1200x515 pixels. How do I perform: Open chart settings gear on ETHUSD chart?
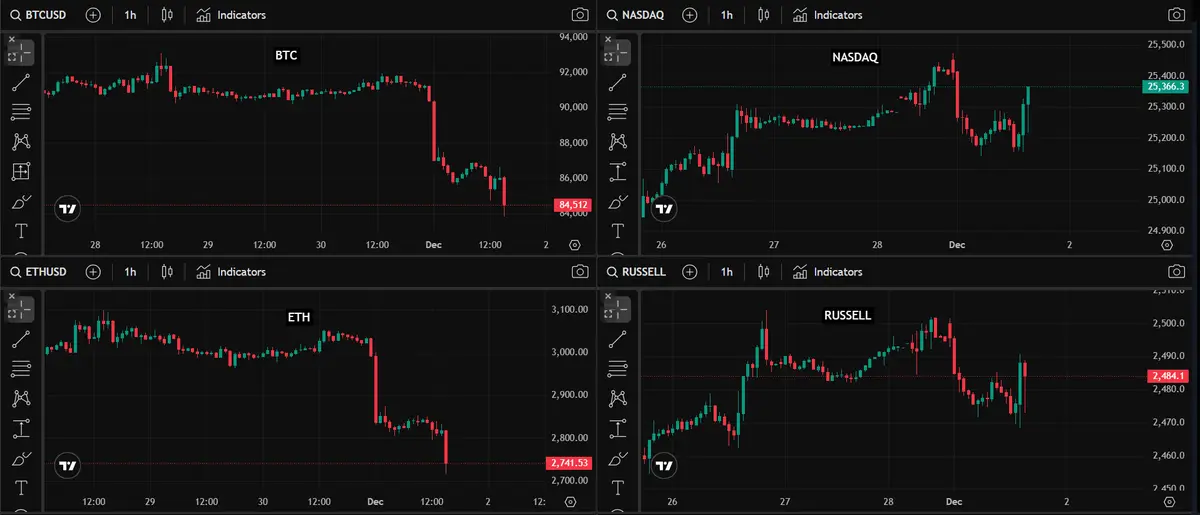[x=571, y=501]
